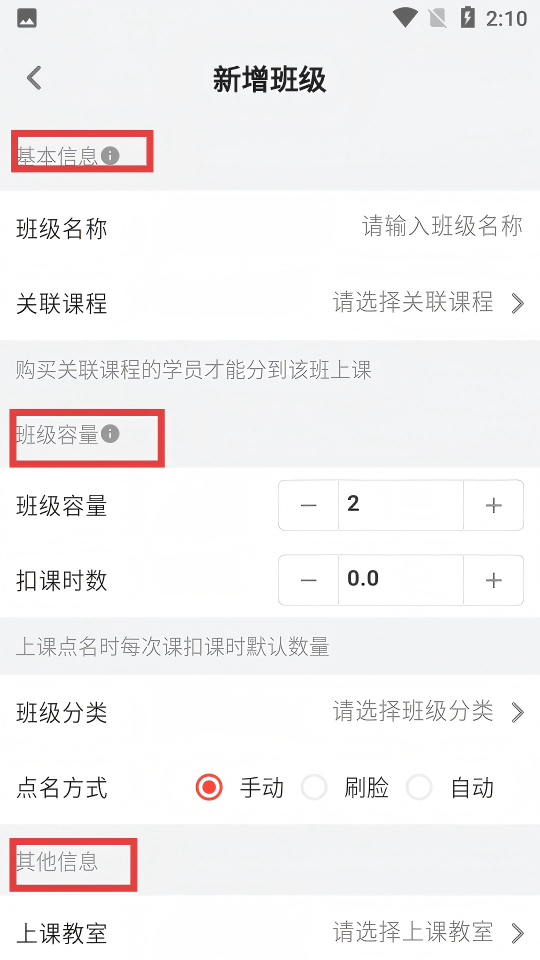Select the 自动 roll-call radio button
Viewport: 540px width, 960px height.
(x=419, y=787)
